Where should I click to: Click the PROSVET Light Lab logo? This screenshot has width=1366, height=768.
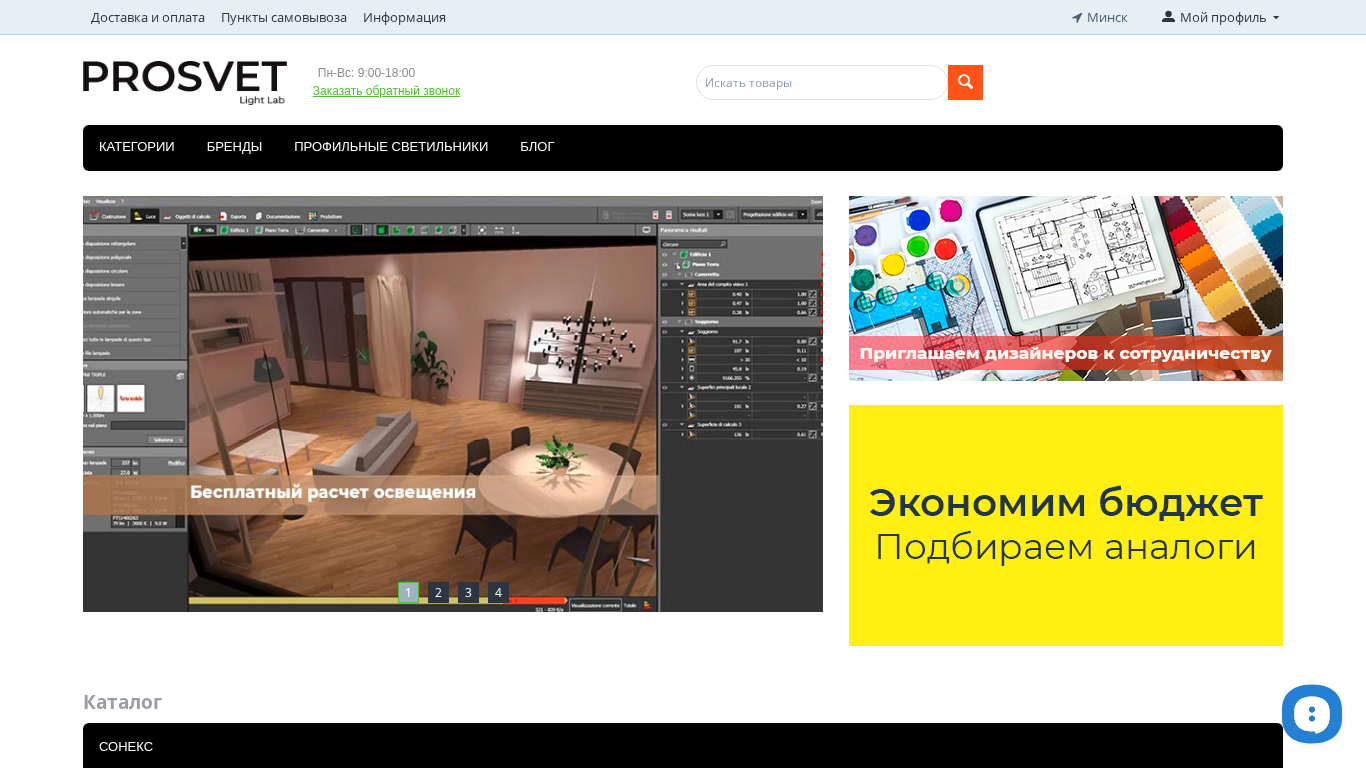[x=185, y=82]
